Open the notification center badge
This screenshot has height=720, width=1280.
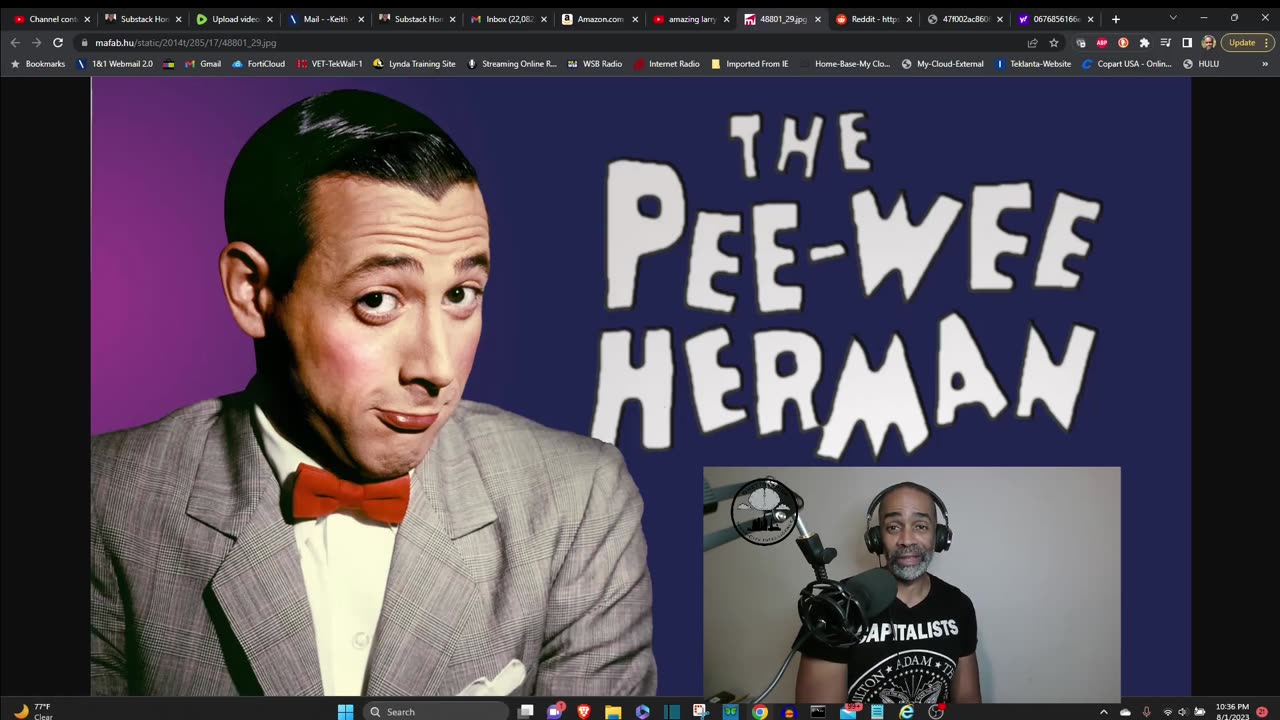coord(1262,712)
